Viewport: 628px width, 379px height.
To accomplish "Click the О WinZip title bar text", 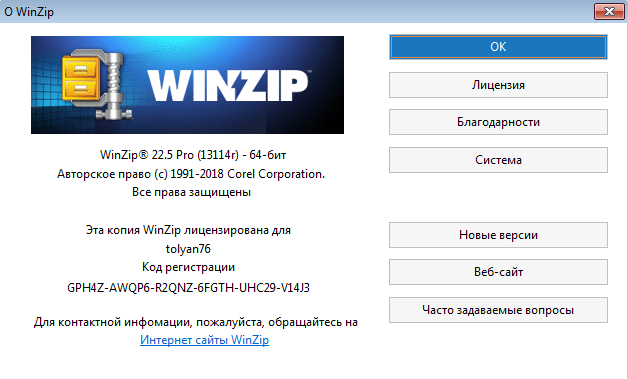I will 29,12.
